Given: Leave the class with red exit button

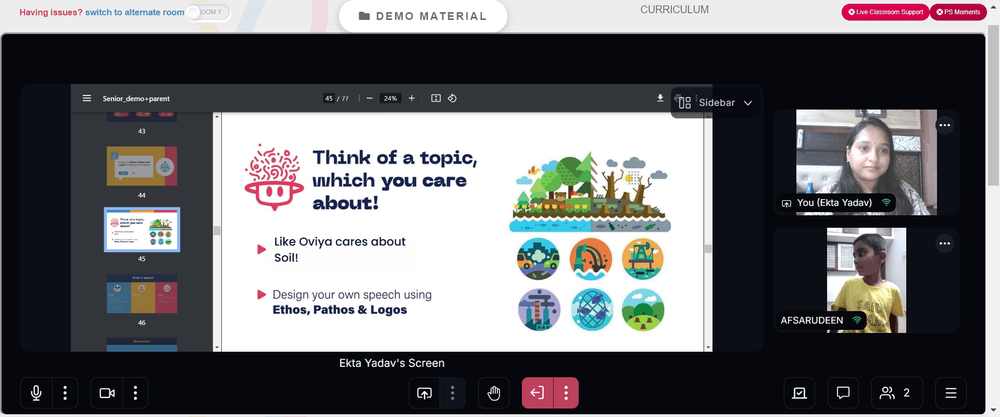Looking at the screenshot, I should [538, 393].
